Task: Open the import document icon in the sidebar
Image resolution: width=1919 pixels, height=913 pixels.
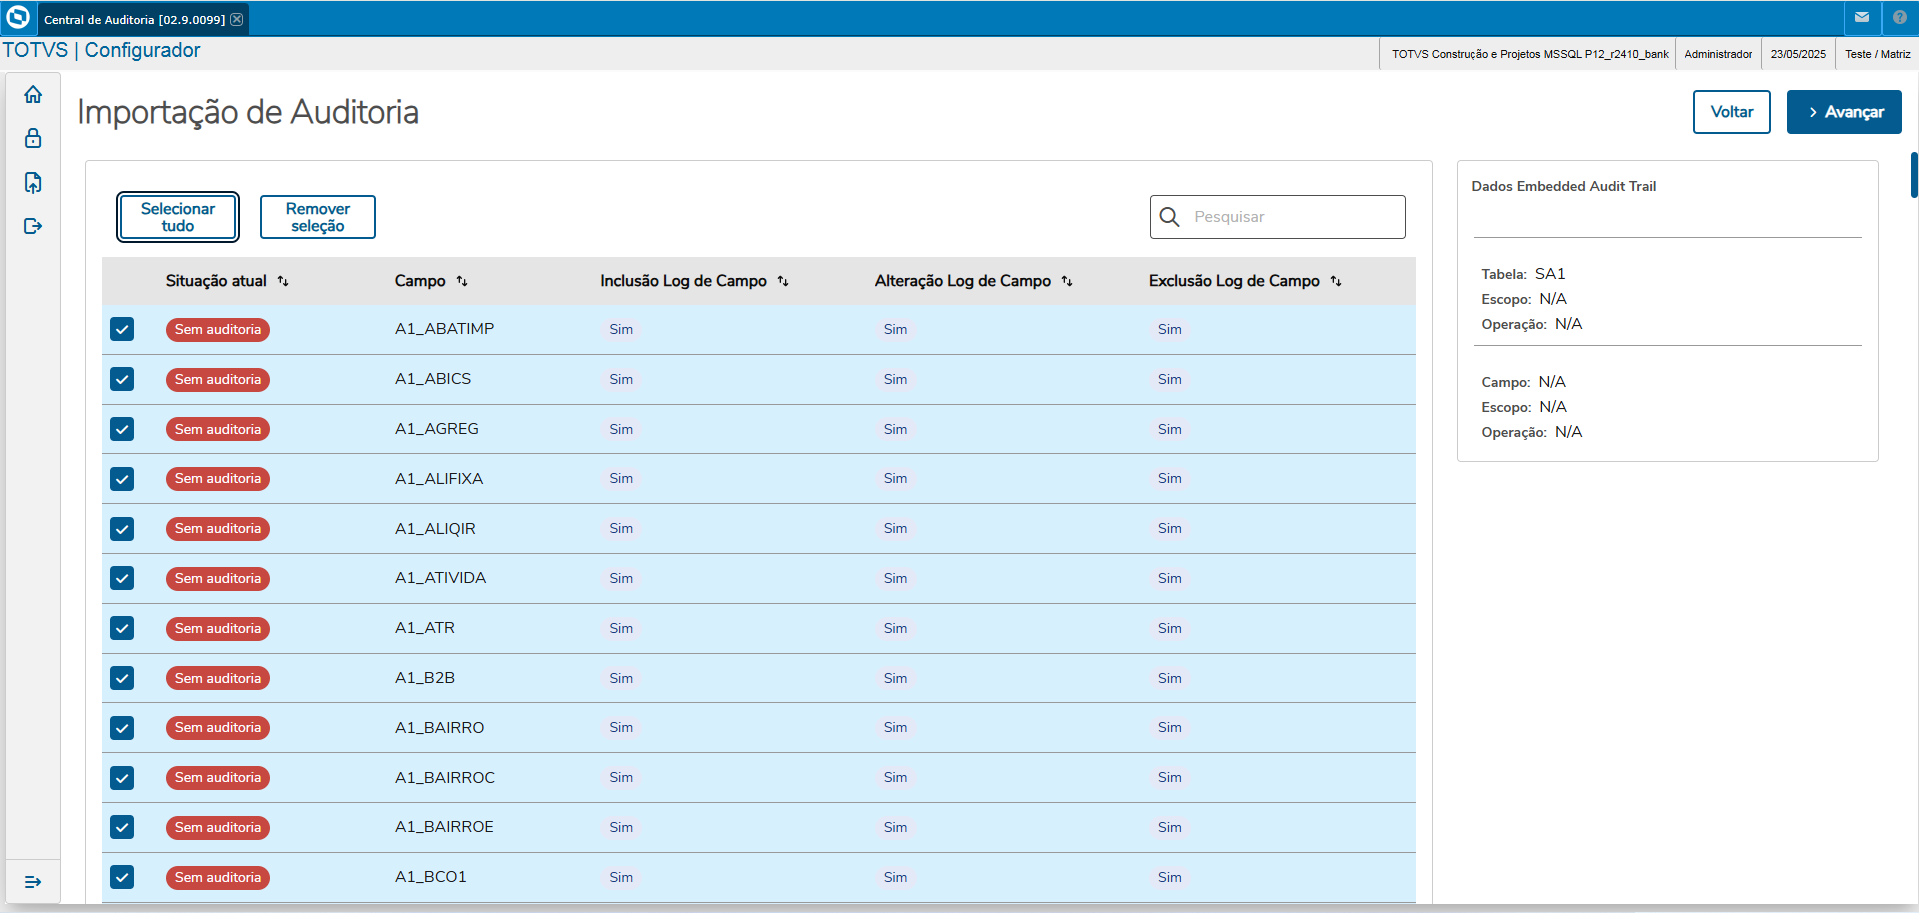Action: point(33,182)
